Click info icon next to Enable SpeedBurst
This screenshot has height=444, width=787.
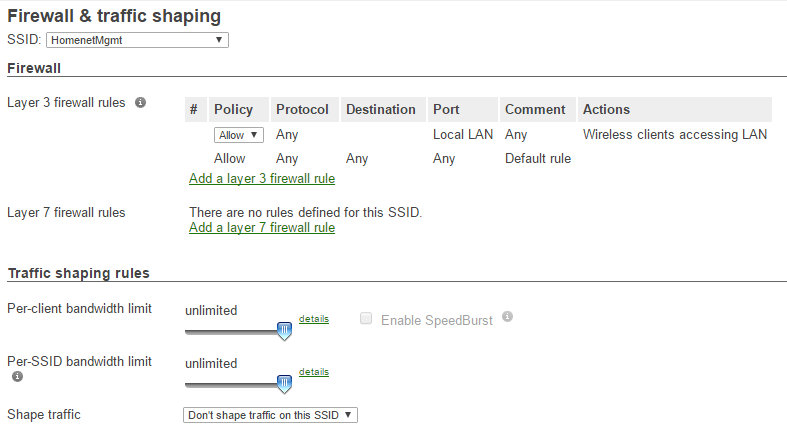click(x=508, y=317)
